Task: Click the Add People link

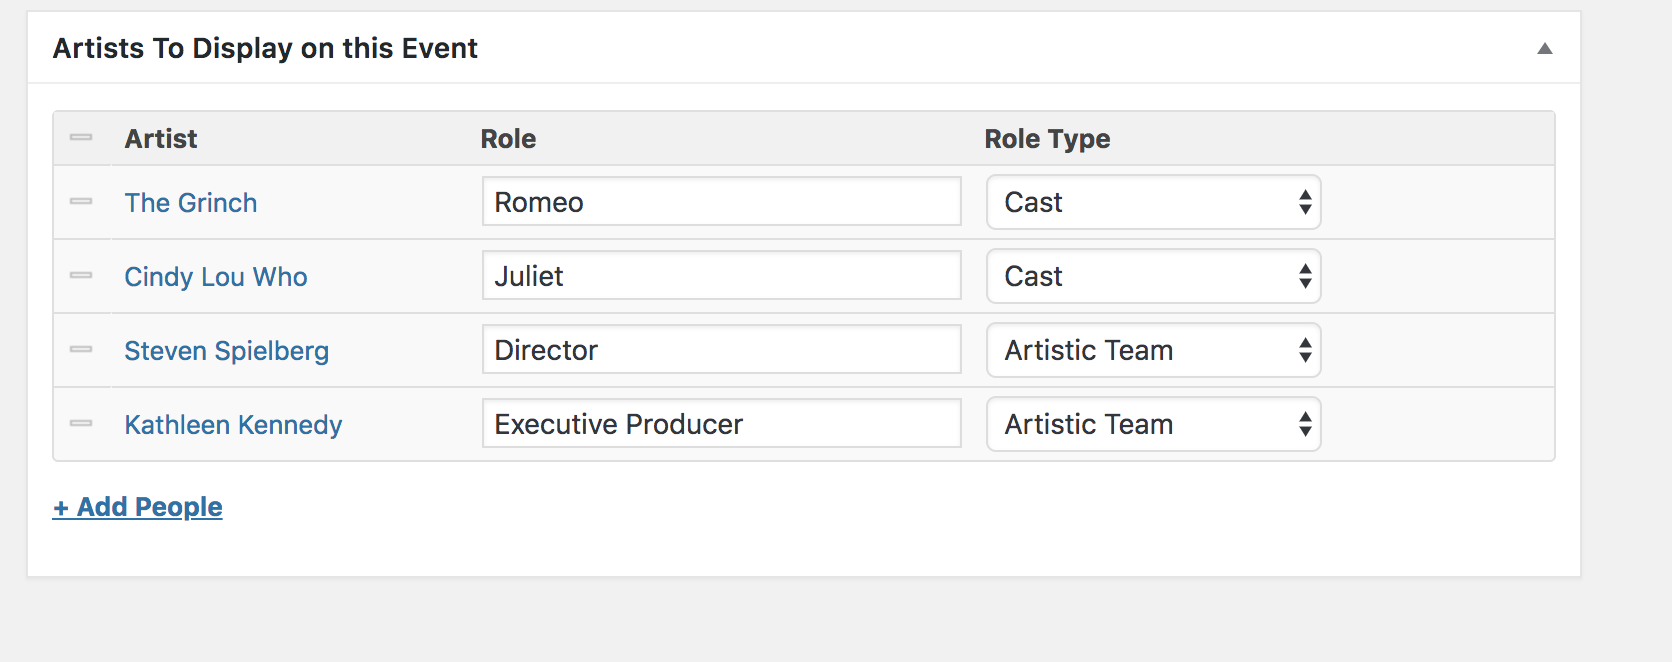Action: pyautogui.click(x=138, y=507)
